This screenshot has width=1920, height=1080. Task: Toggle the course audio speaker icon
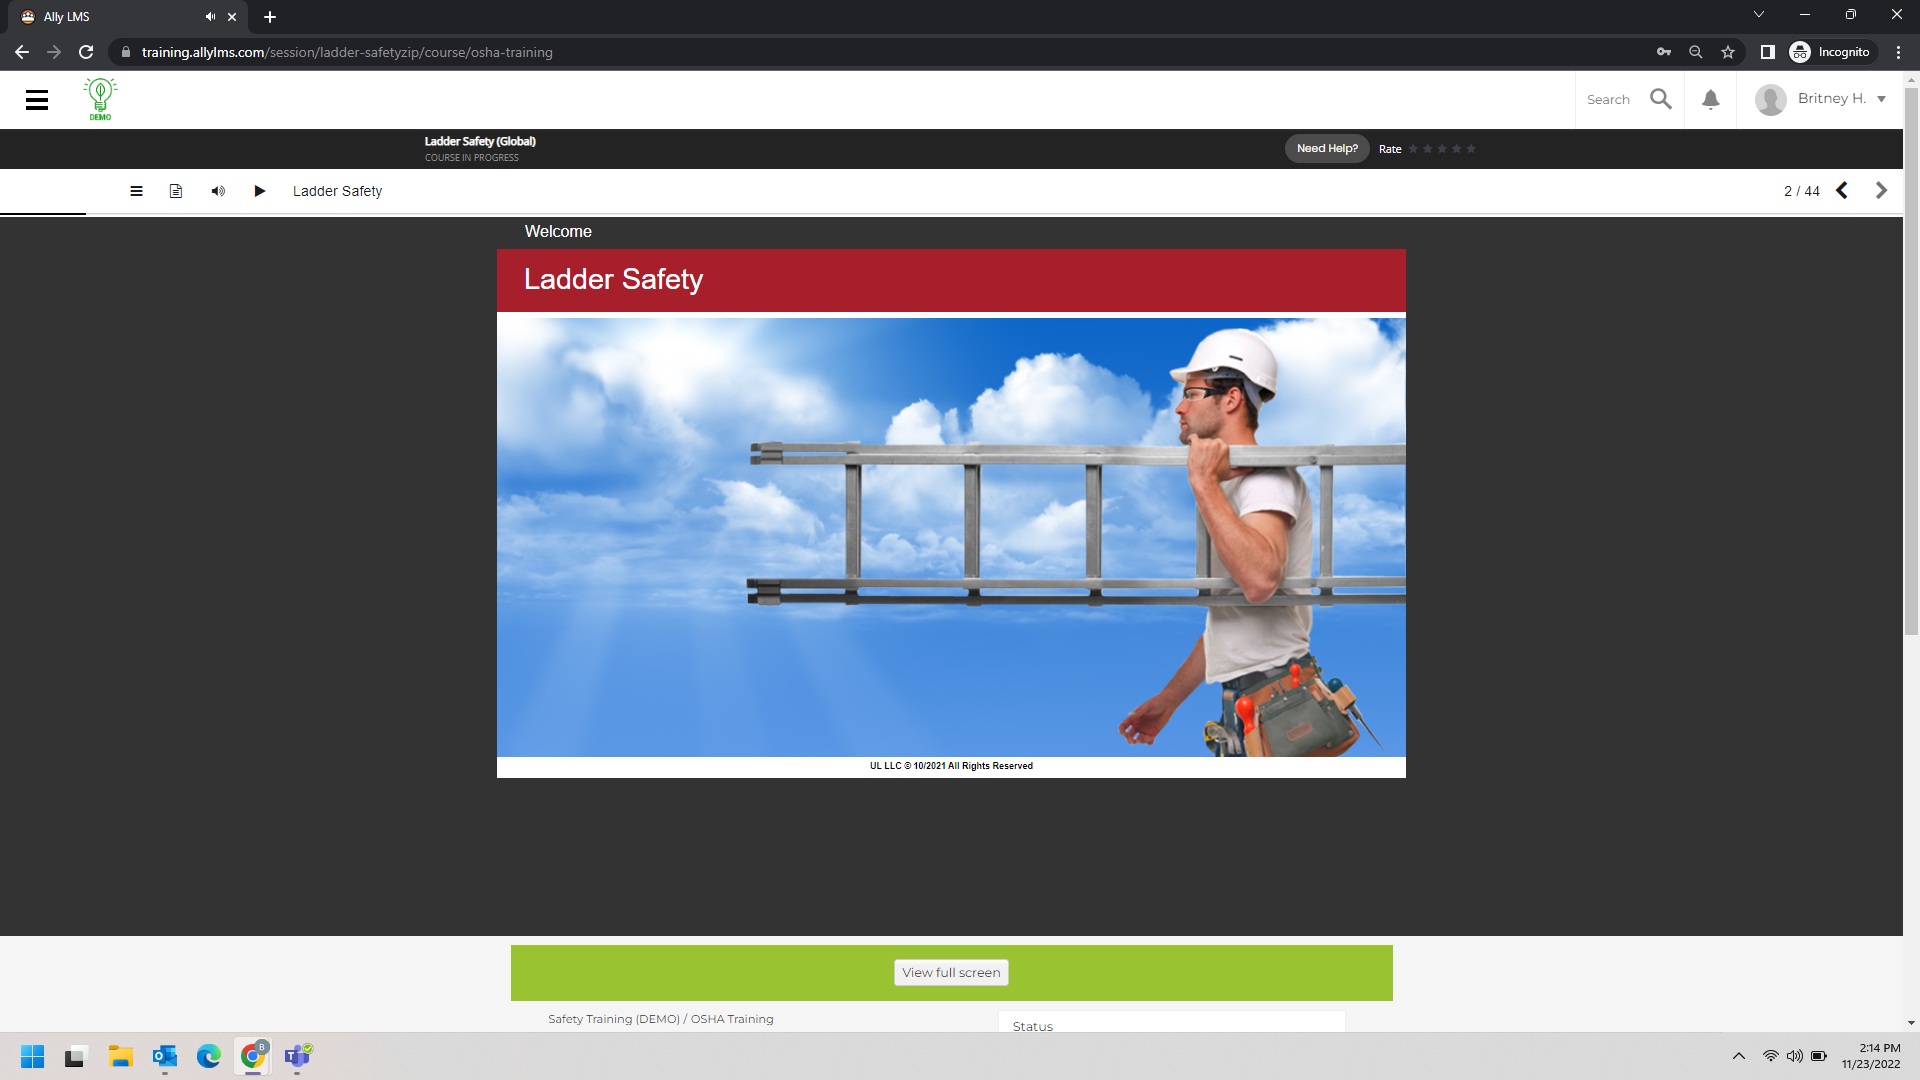coord(218,191)
